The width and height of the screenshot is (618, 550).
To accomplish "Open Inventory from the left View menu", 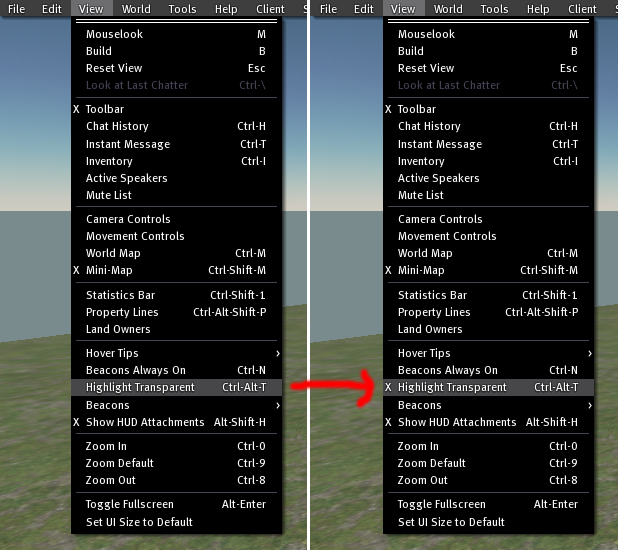I will [109, 161].
